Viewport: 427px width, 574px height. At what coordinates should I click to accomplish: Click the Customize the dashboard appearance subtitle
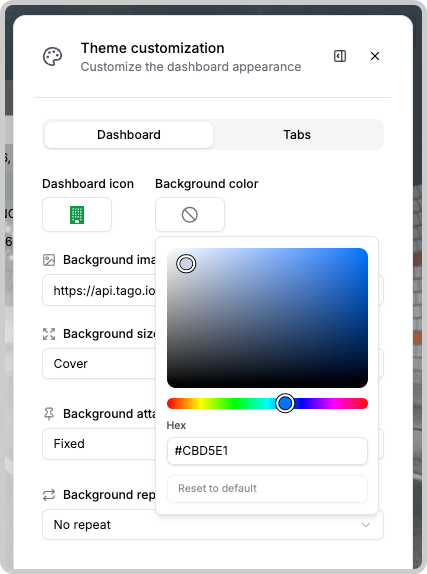pyautogui.click(x=191, y=67)
